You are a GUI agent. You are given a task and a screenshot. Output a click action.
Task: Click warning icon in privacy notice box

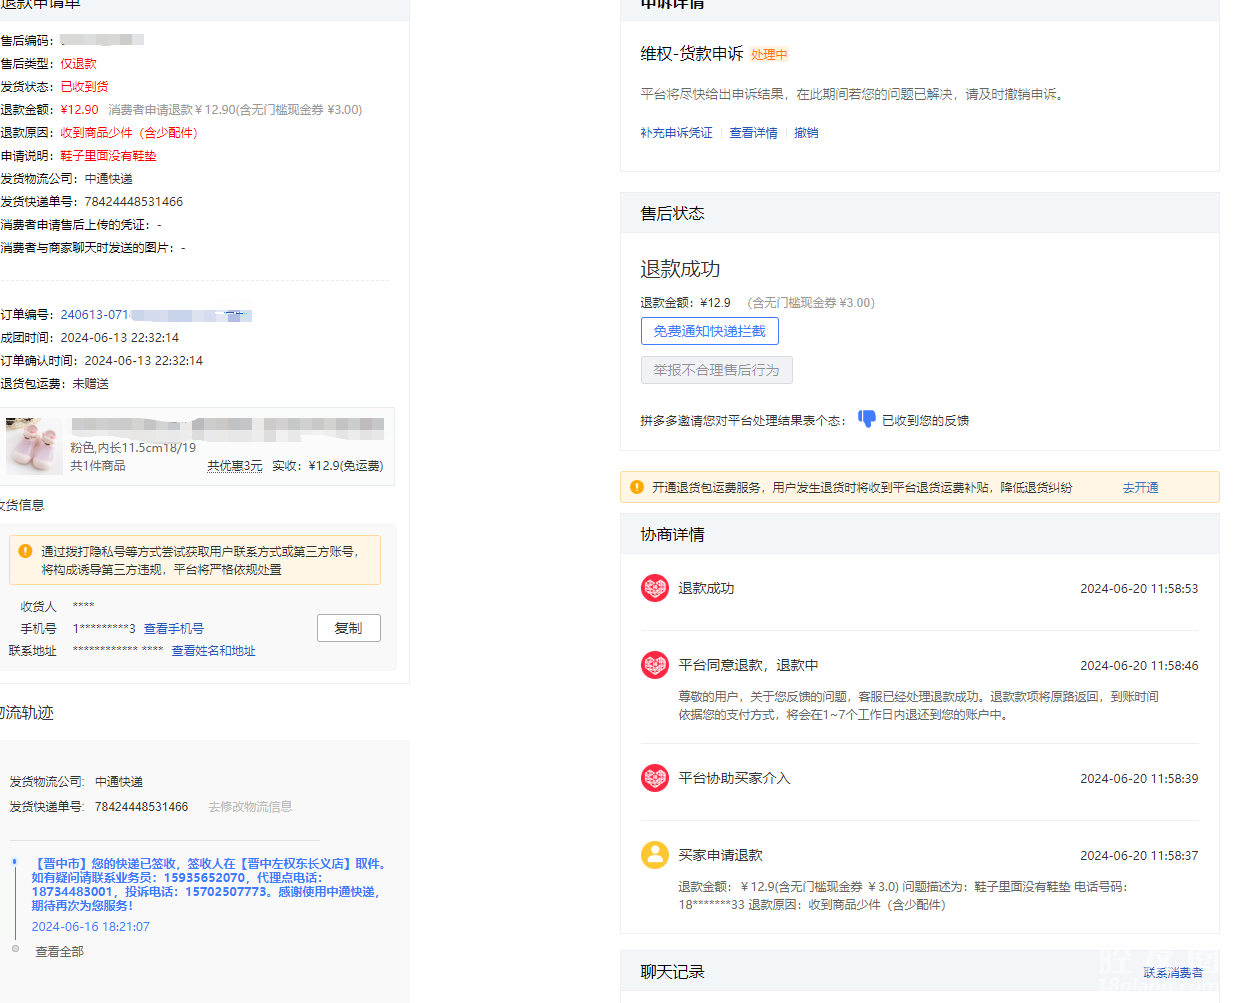pyautogui.click(x=26, y=551)
